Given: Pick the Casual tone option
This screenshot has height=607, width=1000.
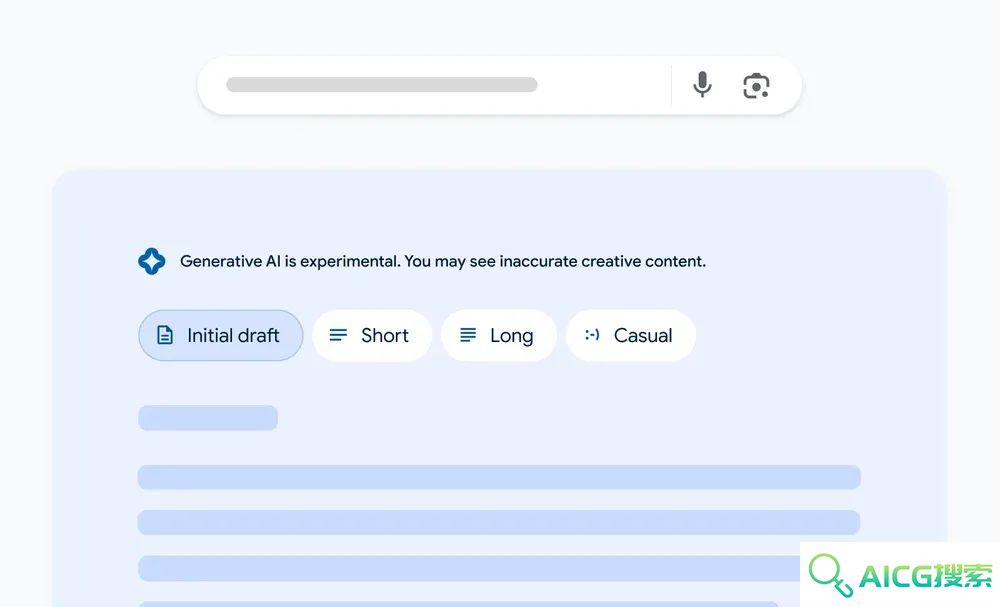Looking at the screenshot, I should pos(631,335).
